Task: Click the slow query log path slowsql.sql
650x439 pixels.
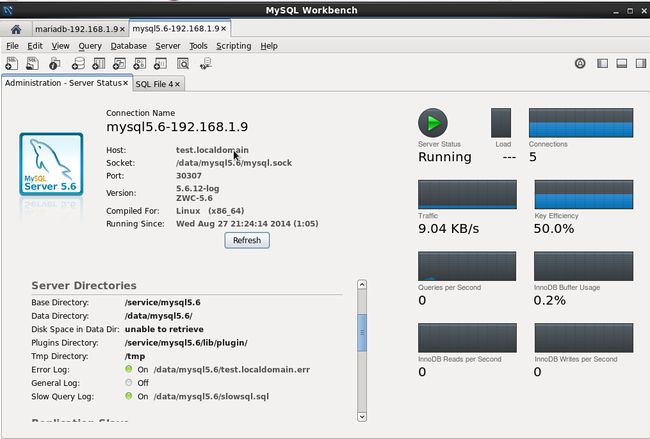Action: pyautogui.click(x=211, y=396)
